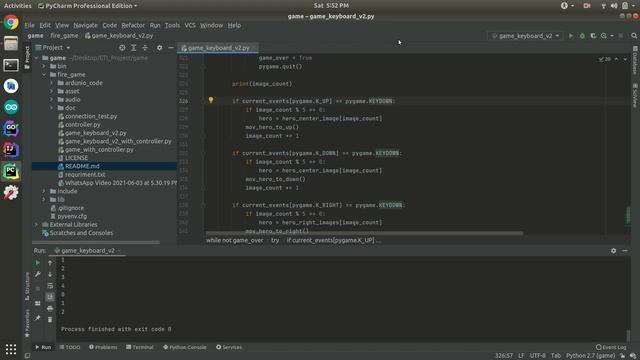Click the UTF-8 encoding status item
This screenshot has height=360, width=640.
pyautogui.click(x=538, y=356)
